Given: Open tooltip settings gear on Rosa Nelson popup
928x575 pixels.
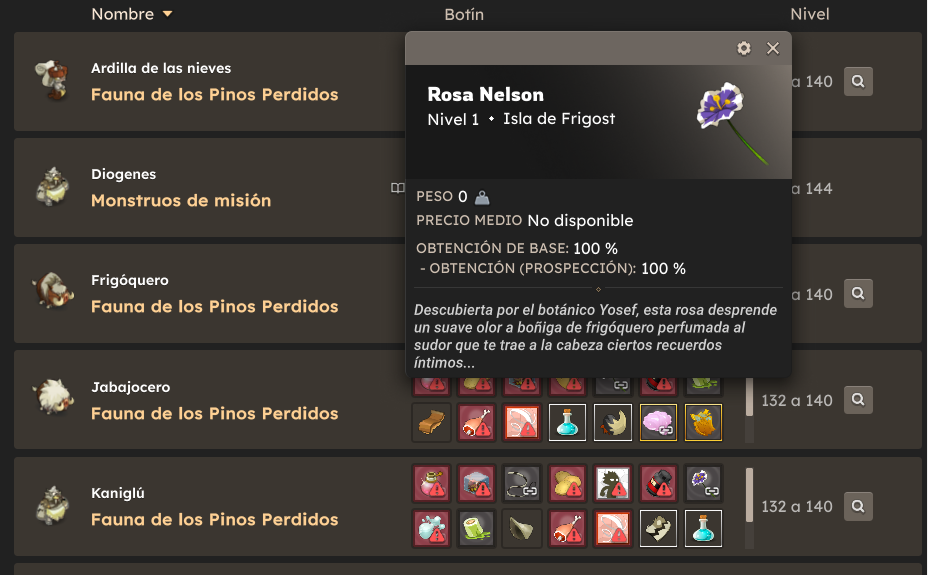Looking at the screenshot, I should pyautogui.click(x=744, y=49).
